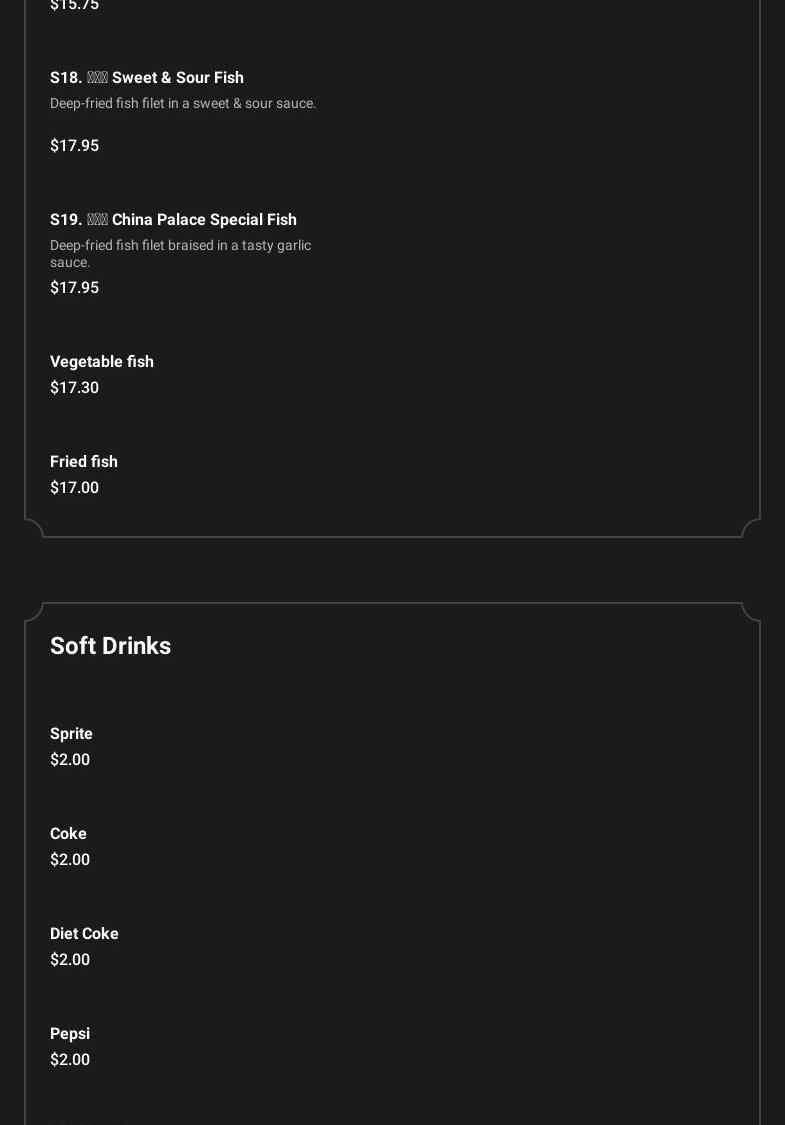Screen dimensions: 785x1125
Task: Click the $17.00 price for Fried fish
Action: click(75, 488)
